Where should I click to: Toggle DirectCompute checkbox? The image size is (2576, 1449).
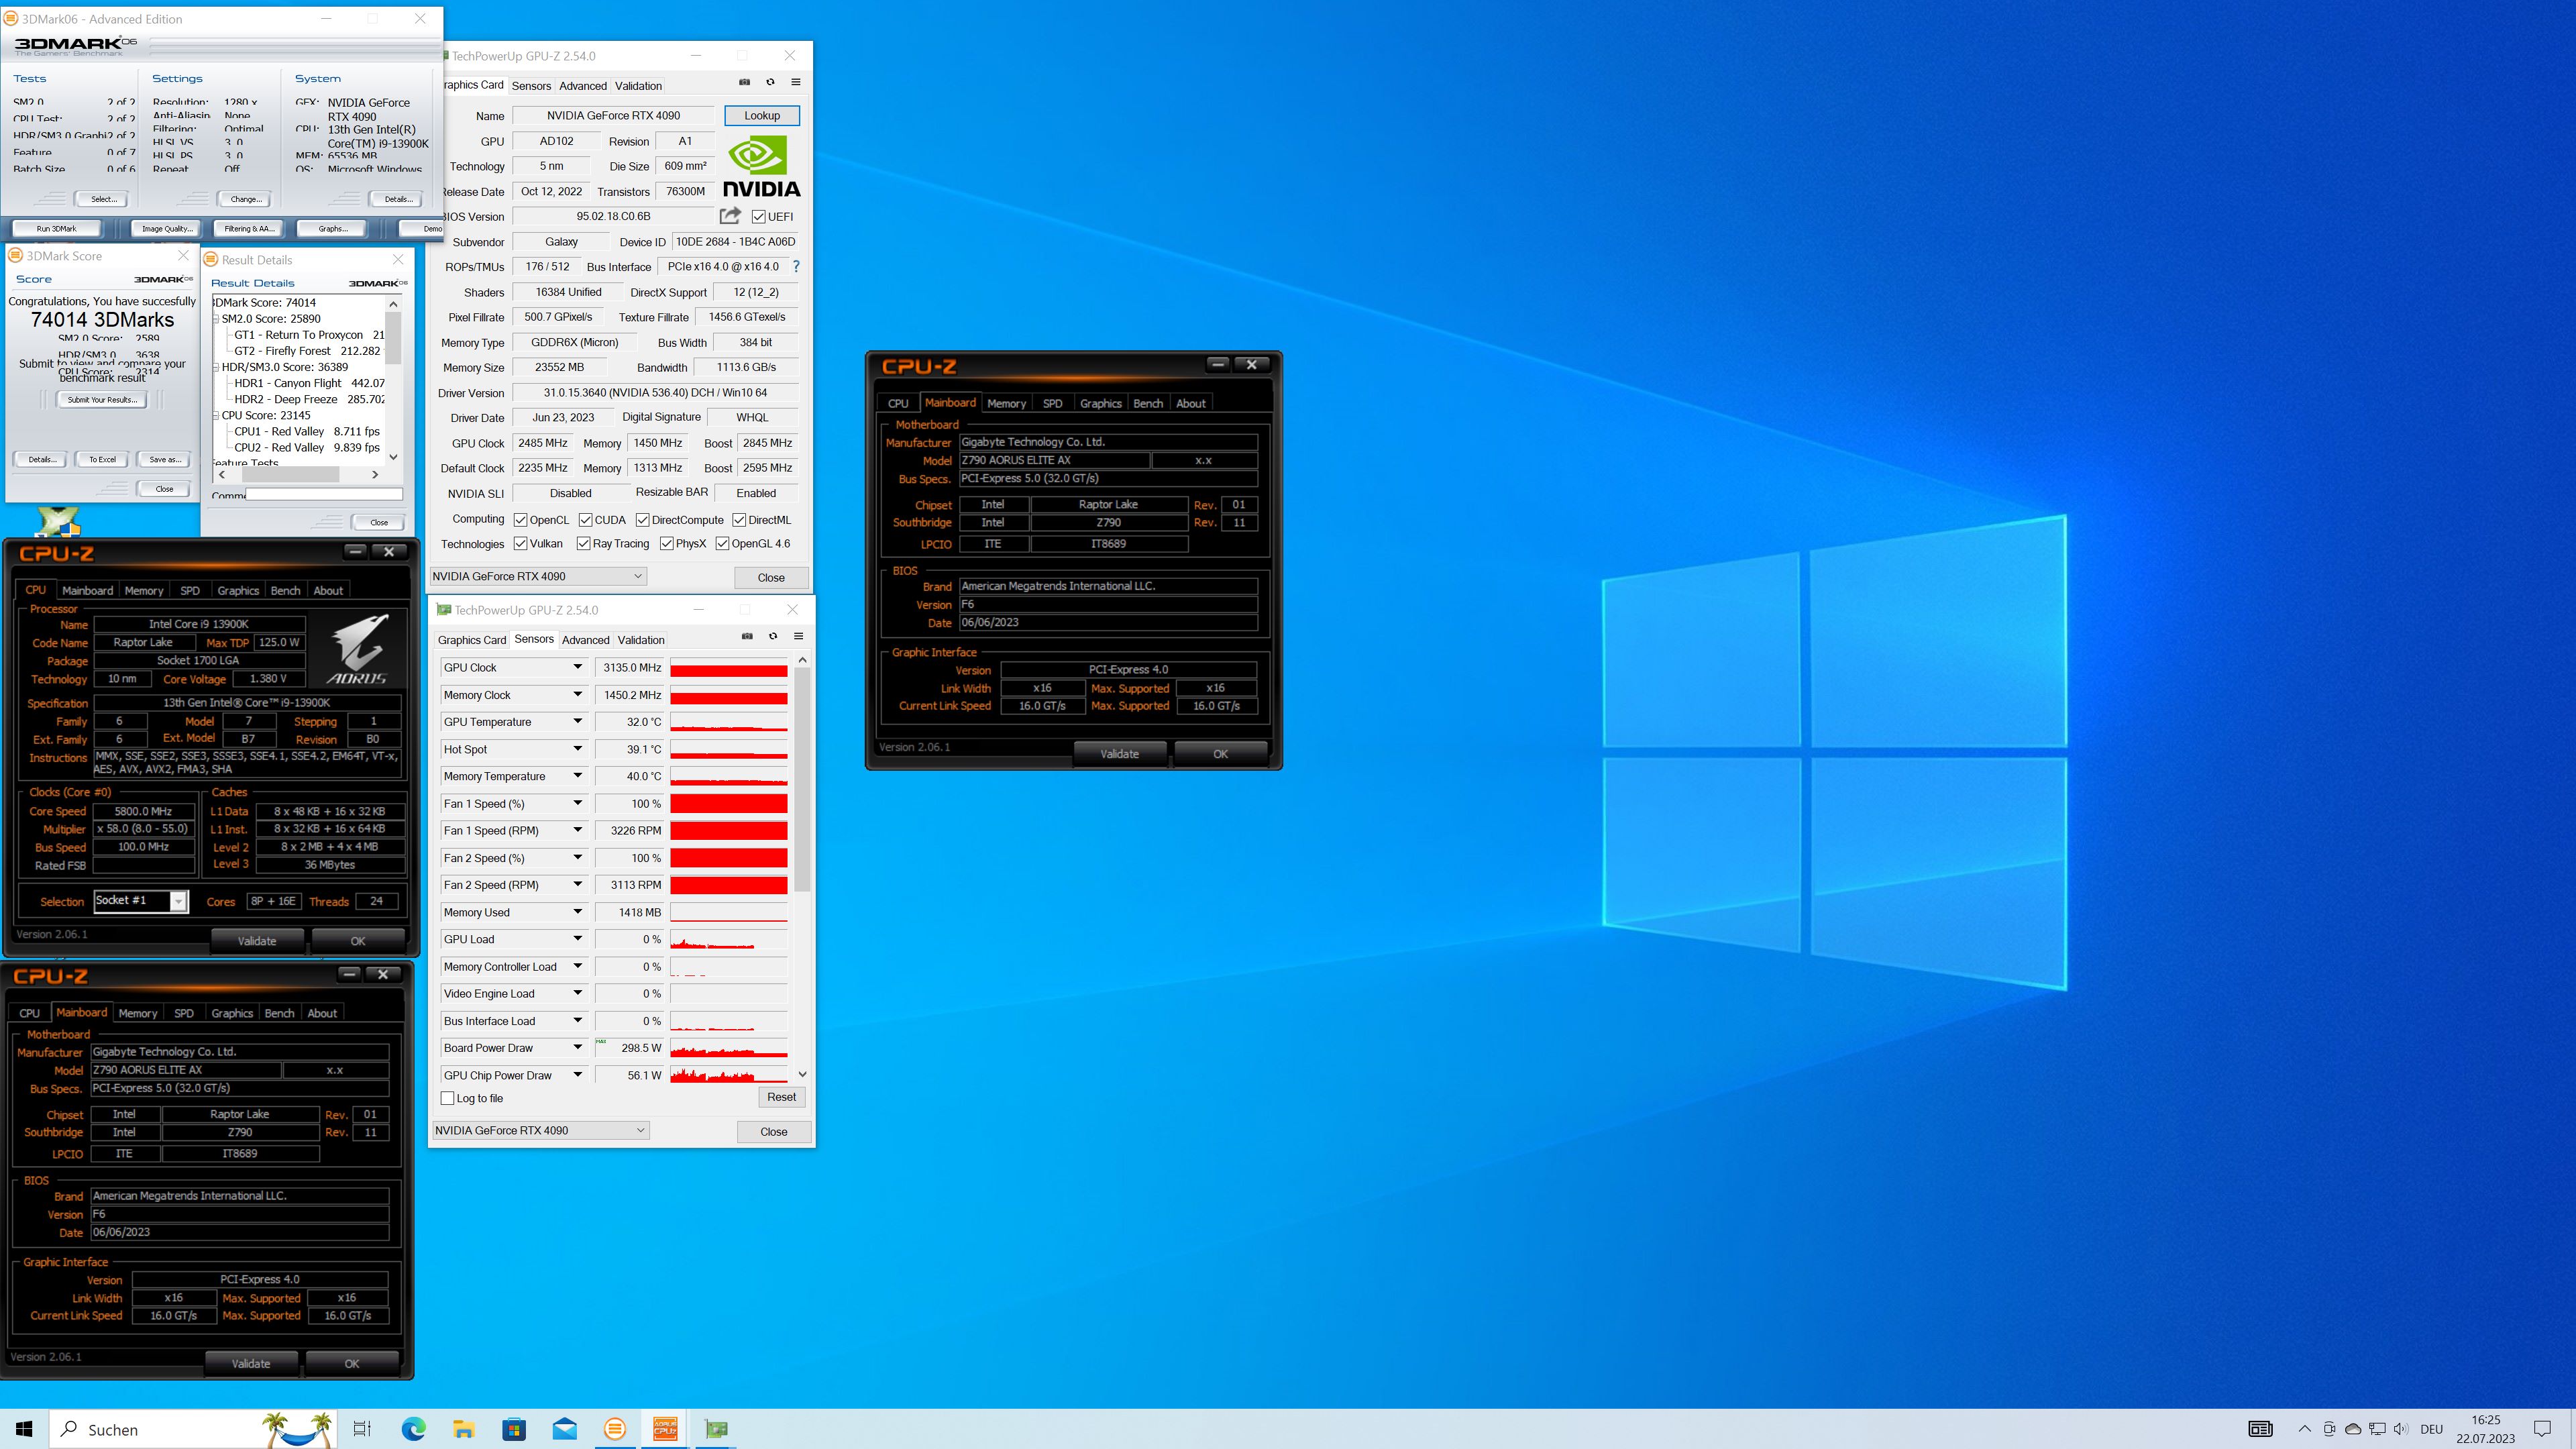pos(642,520)
